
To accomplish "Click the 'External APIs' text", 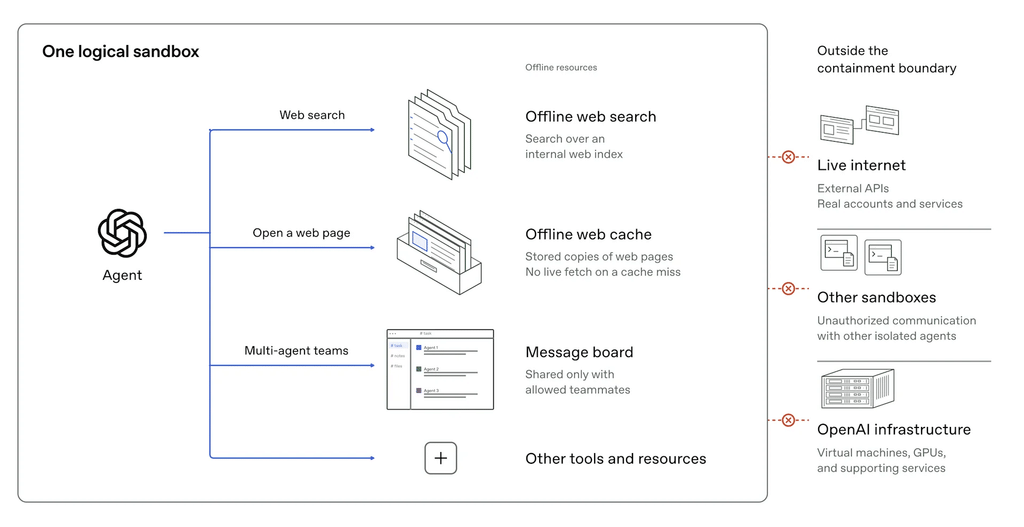I will click(x=853, y=188).
